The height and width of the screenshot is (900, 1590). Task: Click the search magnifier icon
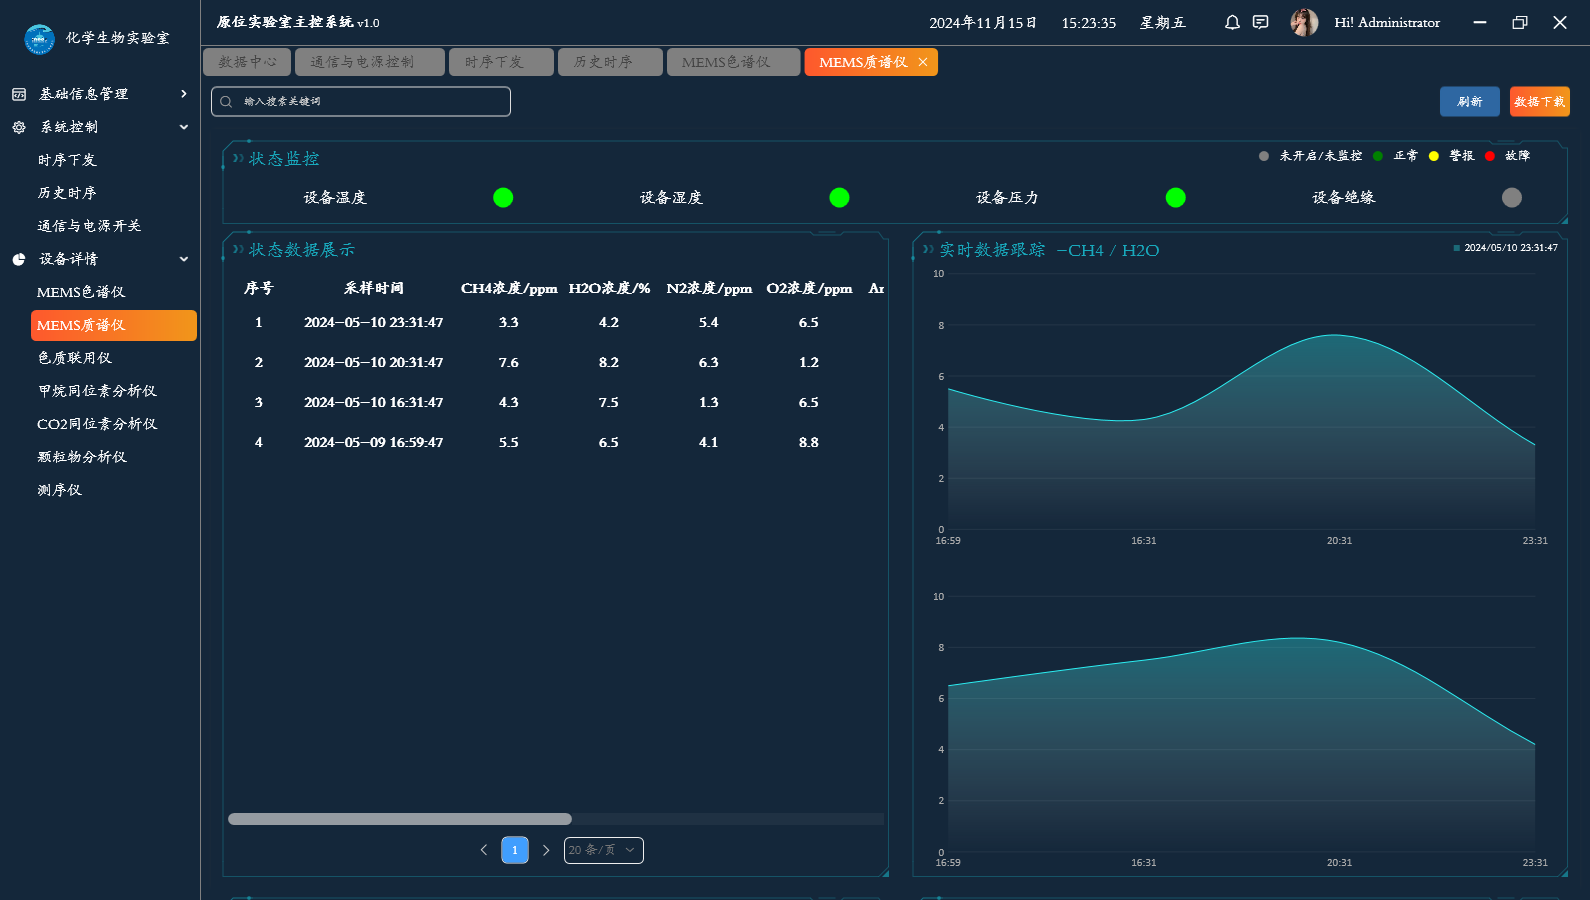click(226, 101)
